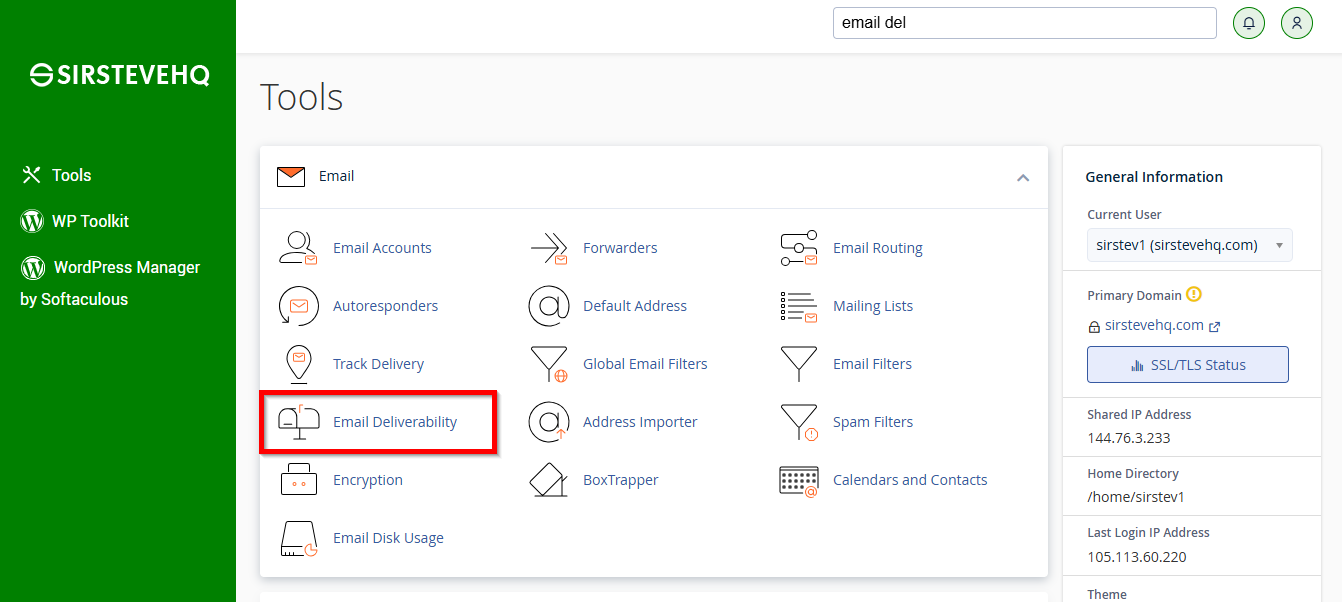This screenshot has width=1342, height=602.
Task: Open the Address Importer link
Action: pos(640,422)
